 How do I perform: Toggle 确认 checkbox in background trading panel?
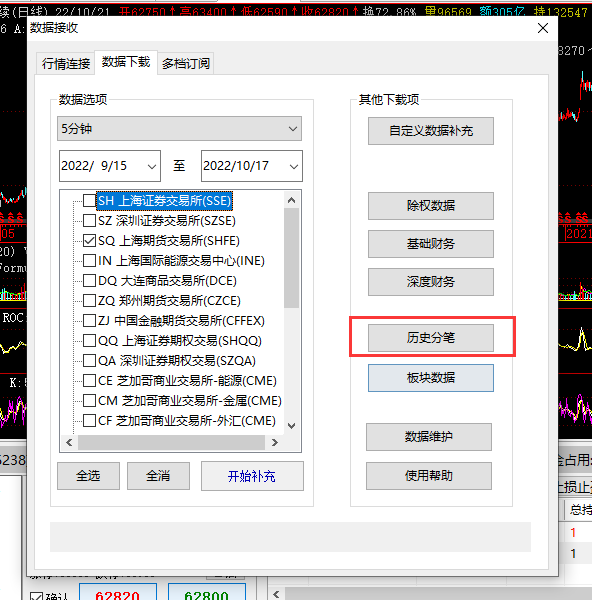coord(36,596)
